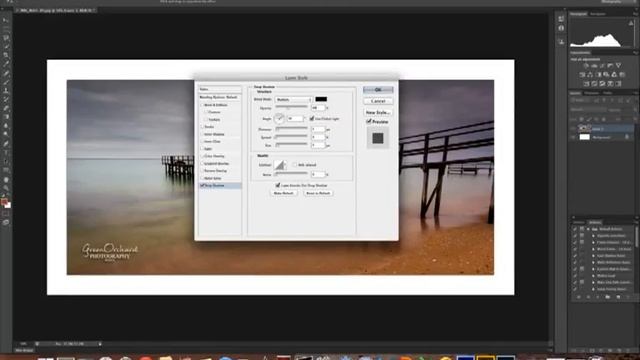
Task: Add an Invert adjustment
Action: pyautogui.click(x=586, y=84)
